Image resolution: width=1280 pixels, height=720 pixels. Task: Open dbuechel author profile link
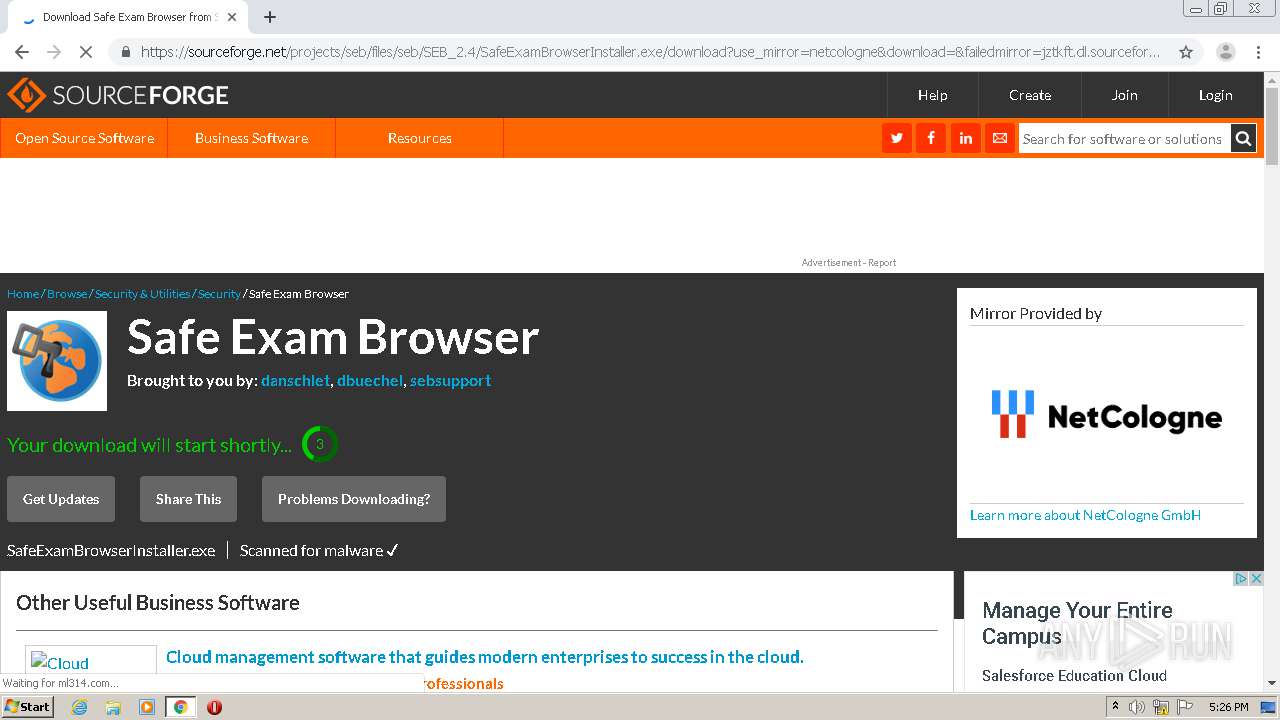click(x=370, y=381)
